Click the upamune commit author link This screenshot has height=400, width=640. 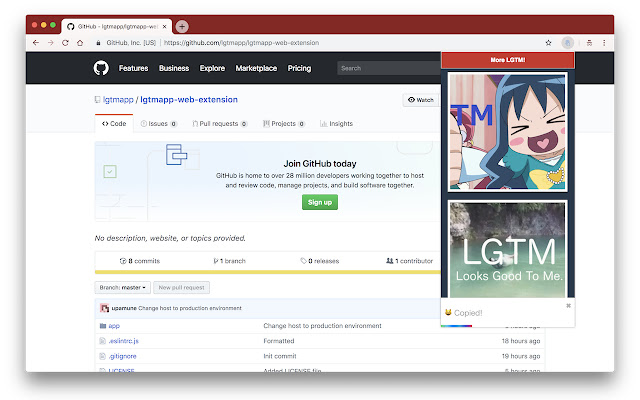tap(124, 308)
